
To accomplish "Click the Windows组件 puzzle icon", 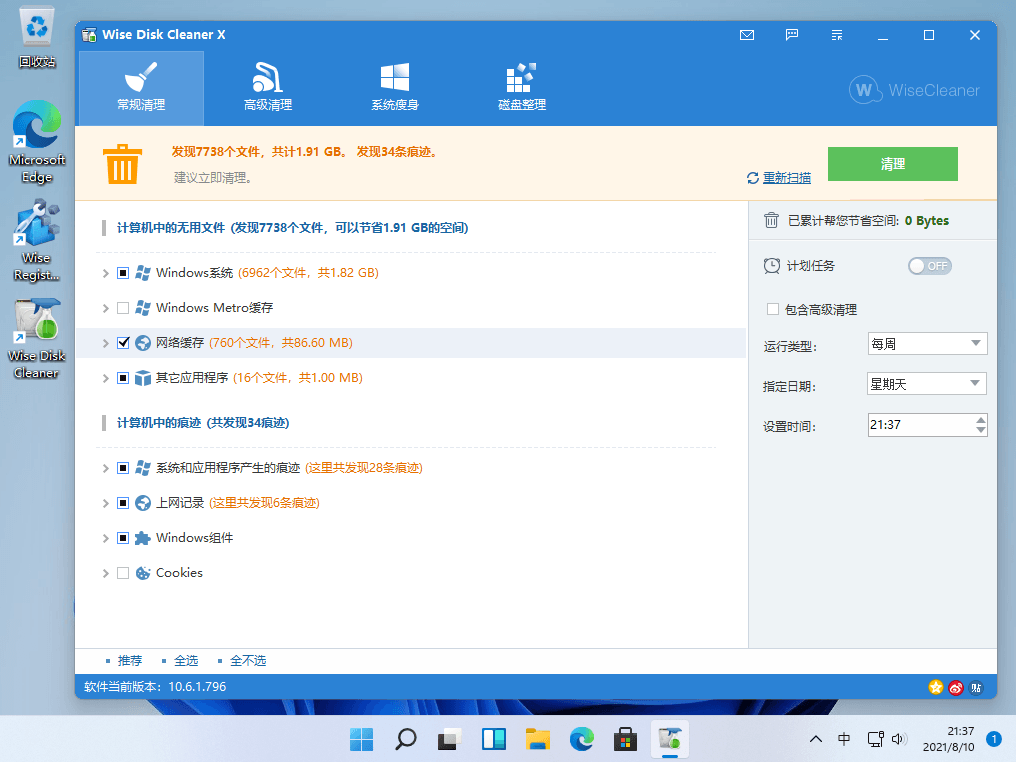I will coord(143,538).
